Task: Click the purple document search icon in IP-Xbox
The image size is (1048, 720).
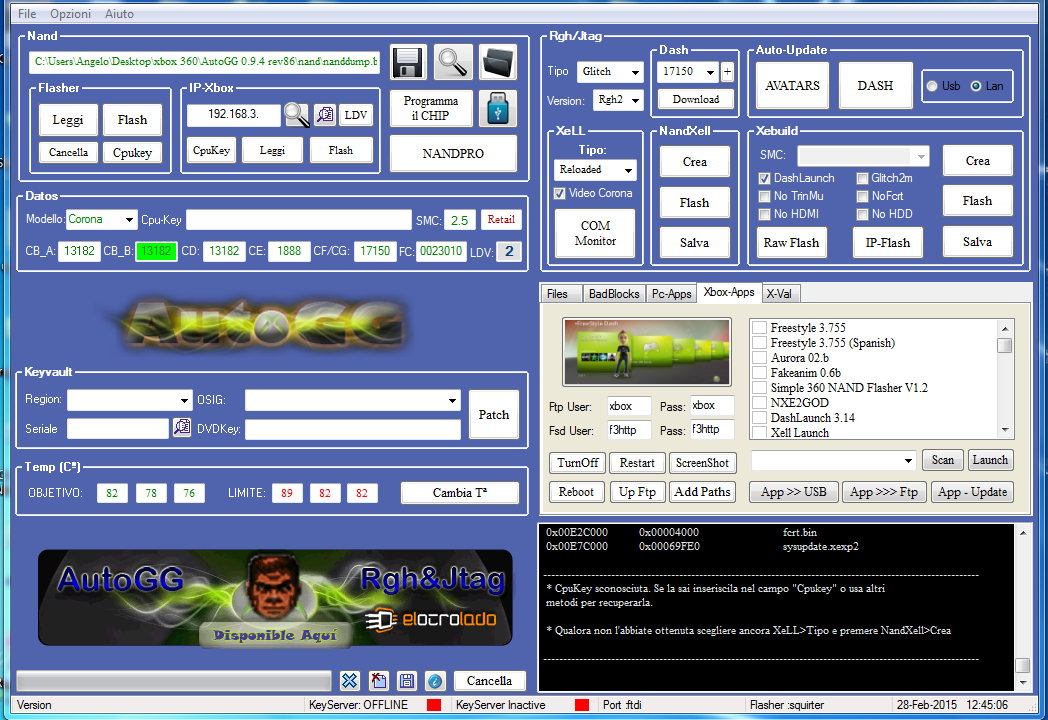Action: click(325, 115)
